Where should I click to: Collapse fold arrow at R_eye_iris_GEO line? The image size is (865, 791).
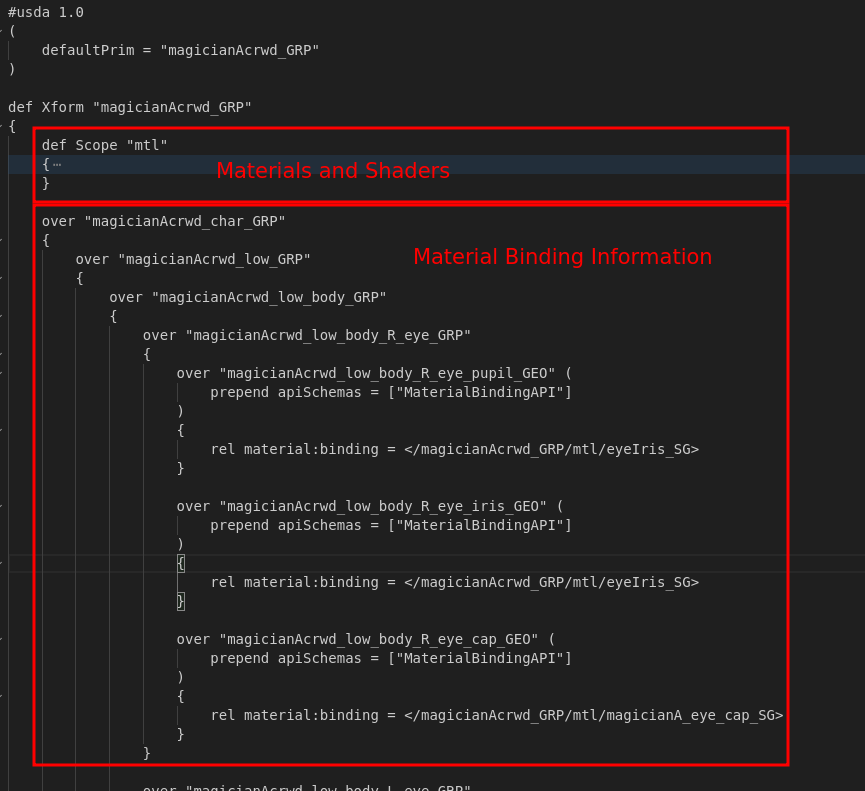pyautogui.click(x=2, y=506)
